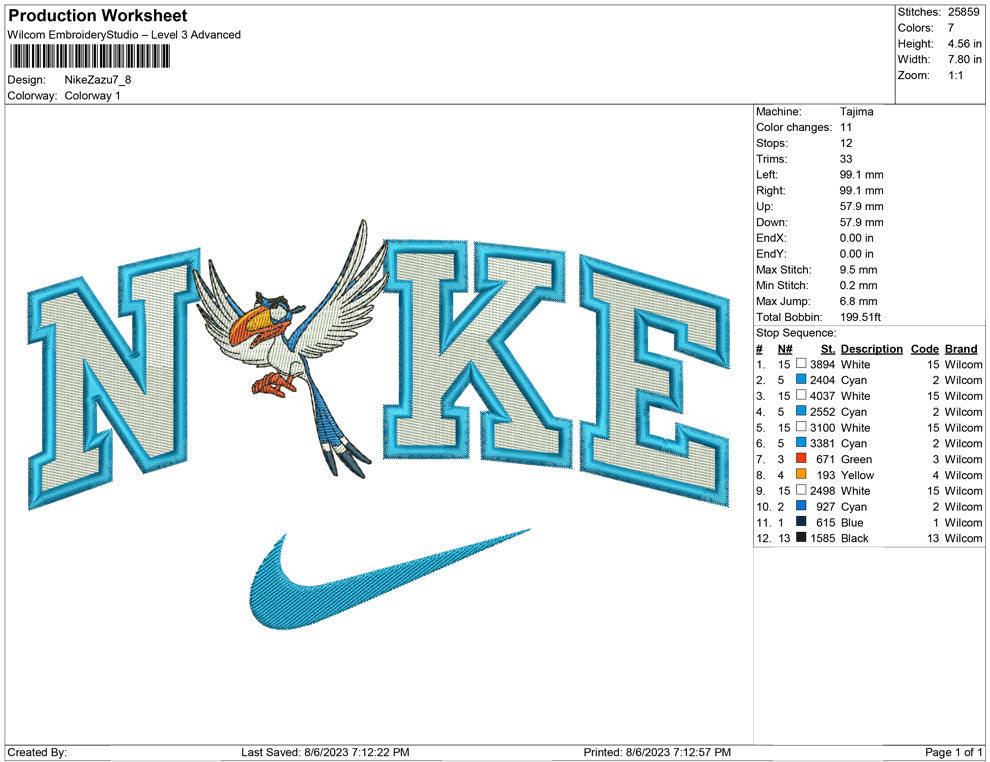
Task: Click the St. column header
Action: click(x=828, y=349)
